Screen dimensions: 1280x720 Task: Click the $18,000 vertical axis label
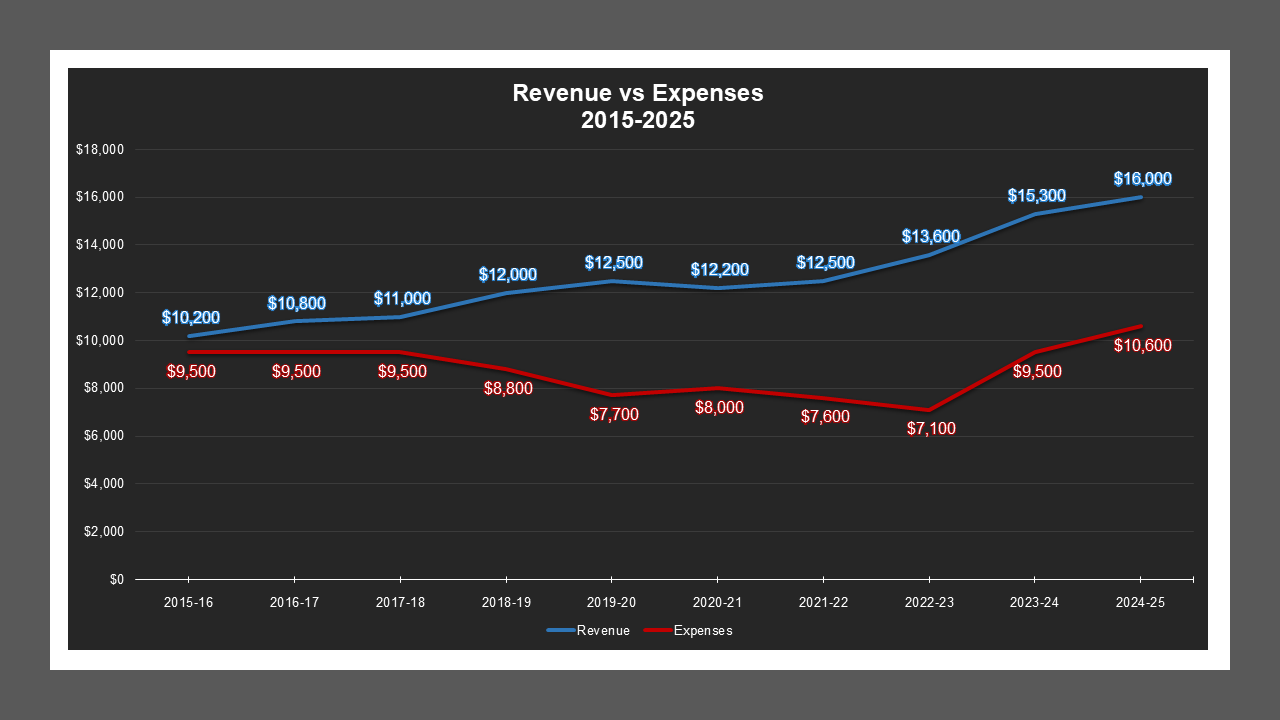(x=102, y=148)
